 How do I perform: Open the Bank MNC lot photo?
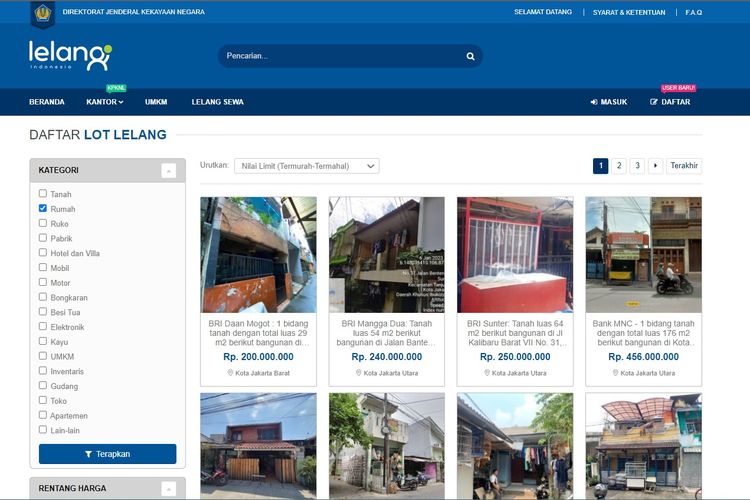[643, 255]
